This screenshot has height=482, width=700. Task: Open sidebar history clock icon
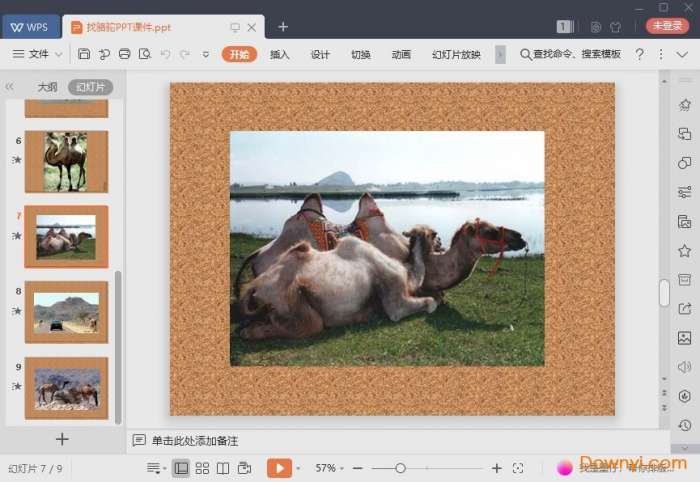pos(684,425)
